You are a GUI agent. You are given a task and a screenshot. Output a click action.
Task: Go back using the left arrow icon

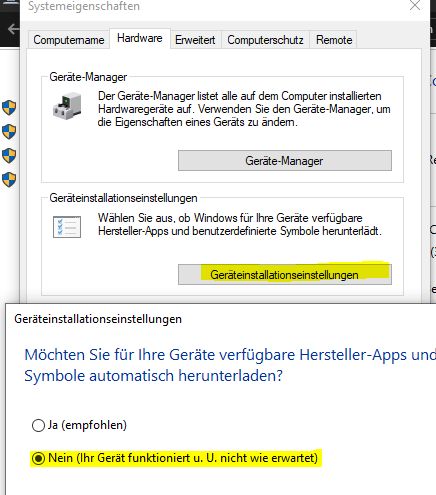13,29
